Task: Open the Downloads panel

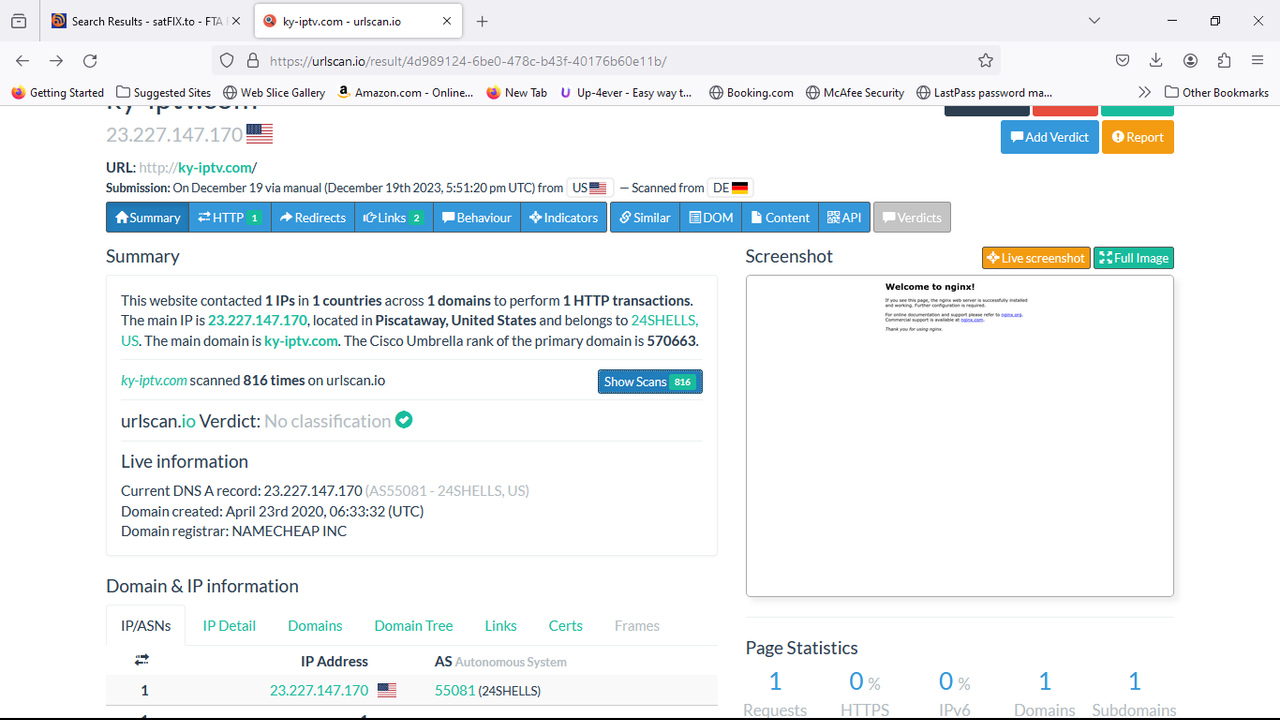Action: click(1156, 61)
